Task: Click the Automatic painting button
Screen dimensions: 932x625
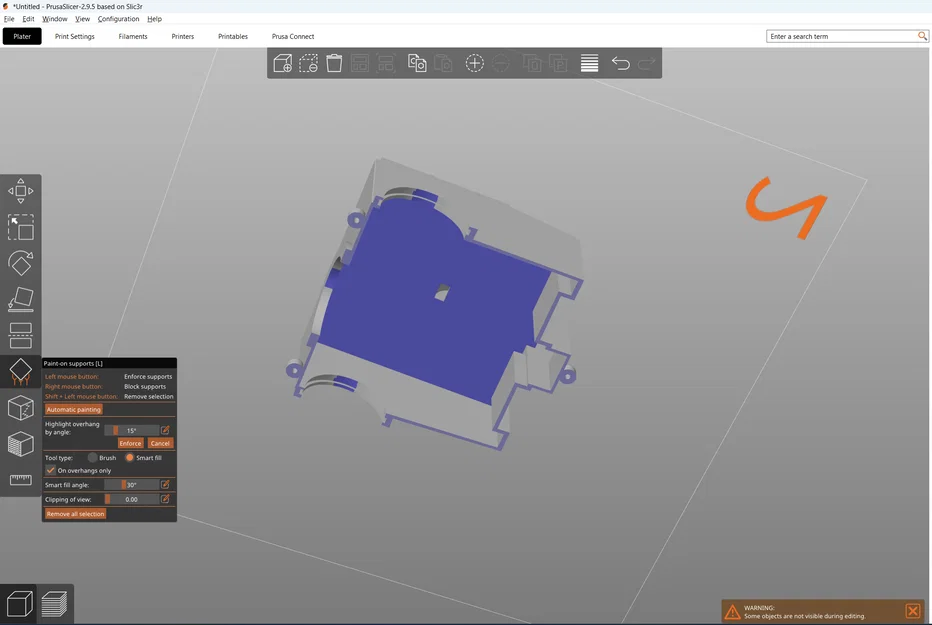Action: click(74, 409)
